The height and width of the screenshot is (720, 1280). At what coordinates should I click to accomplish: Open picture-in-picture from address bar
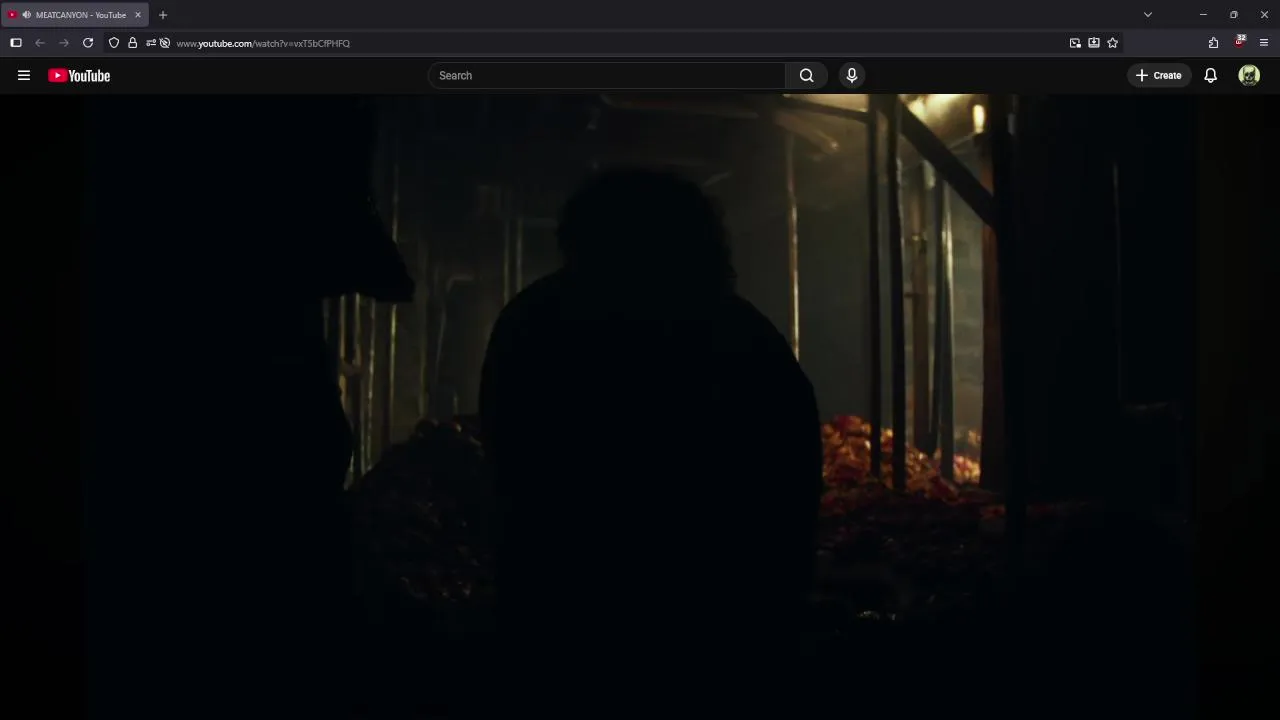pos(1075,43)
